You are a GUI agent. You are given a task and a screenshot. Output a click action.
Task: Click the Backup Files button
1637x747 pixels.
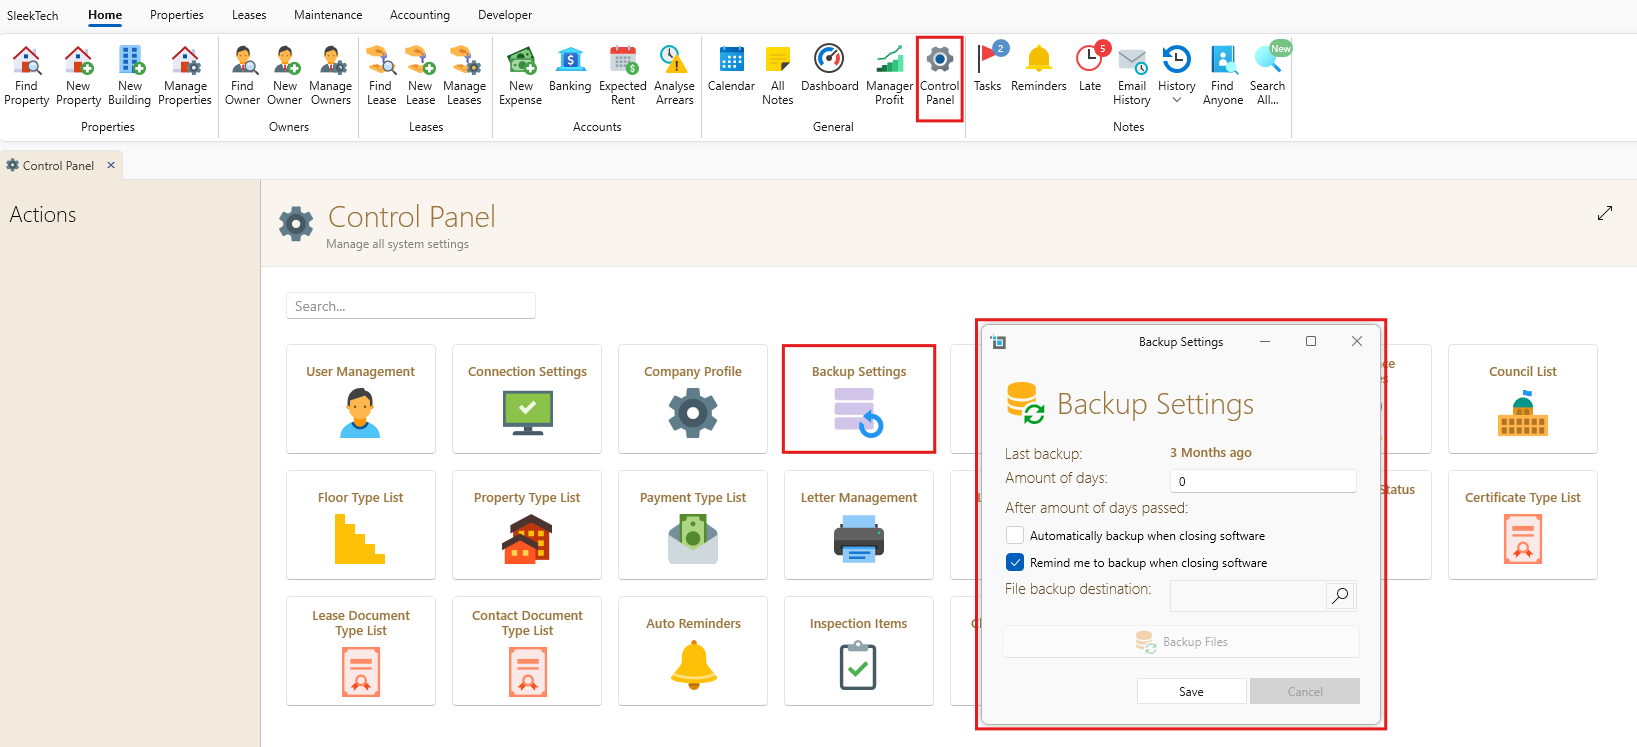pyautogui.click(x=1181, y=642)
